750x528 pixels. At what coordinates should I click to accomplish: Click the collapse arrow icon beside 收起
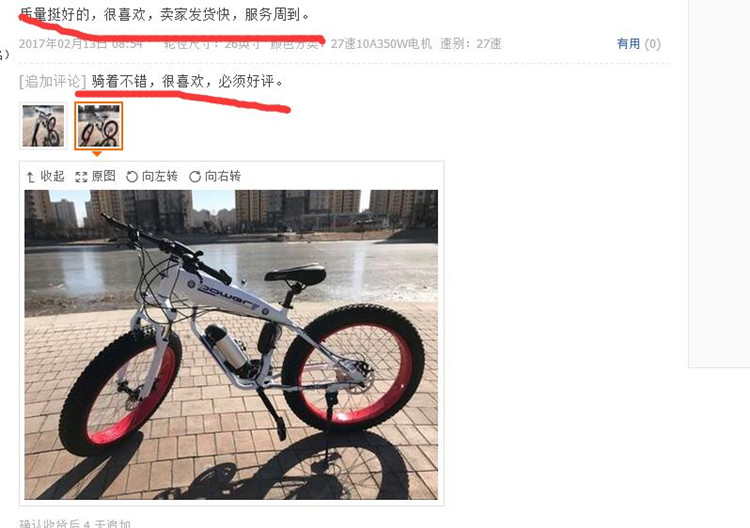pos(31,177)
